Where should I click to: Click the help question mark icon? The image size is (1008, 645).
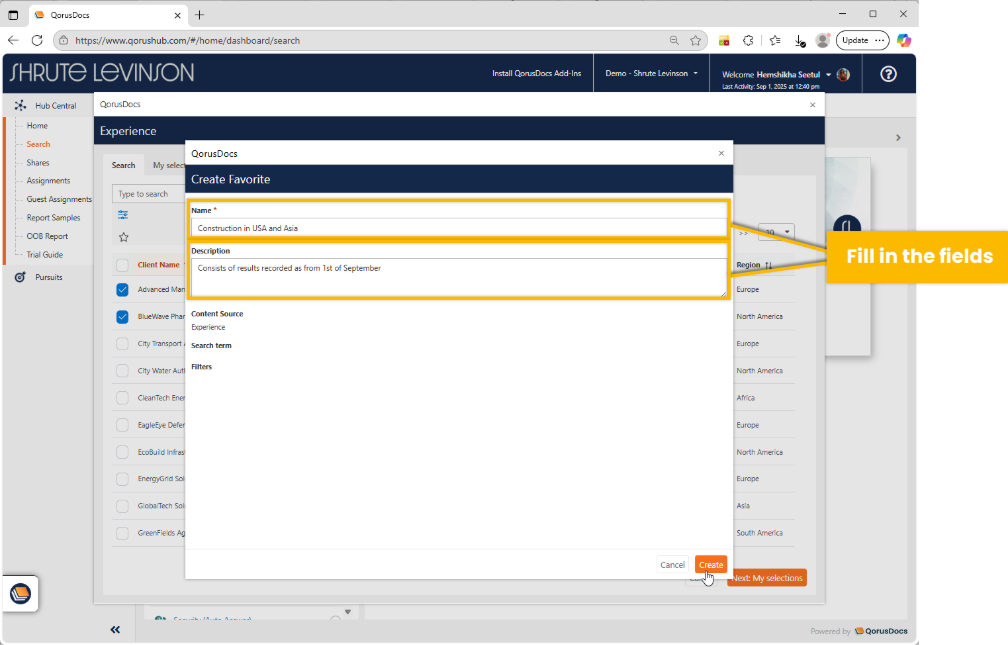888,74
